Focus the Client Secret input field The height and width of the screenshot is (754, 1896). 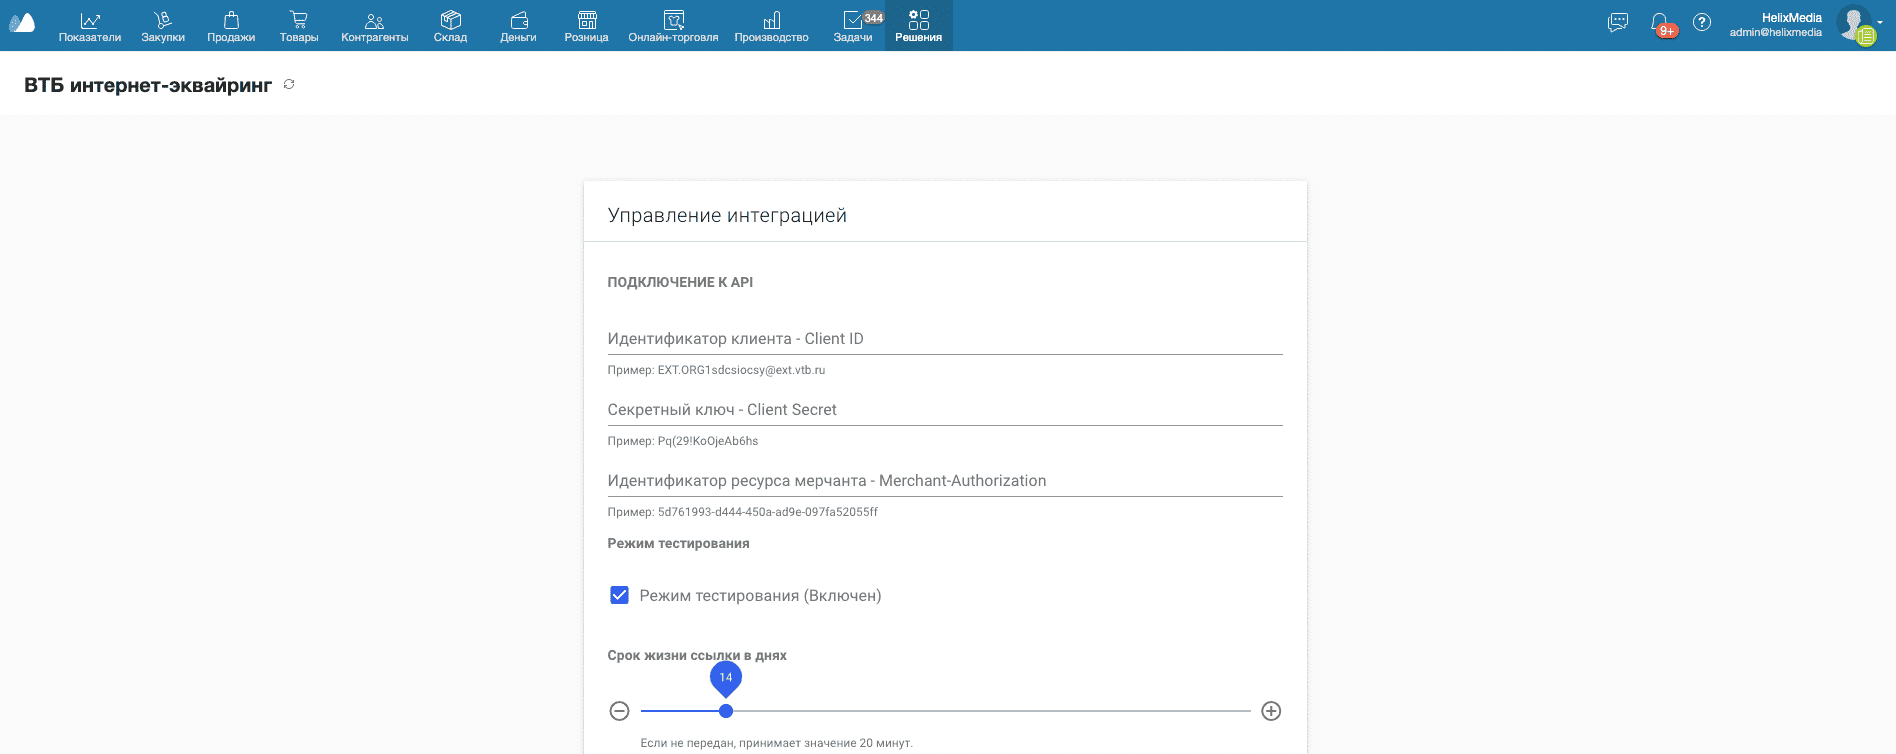click(945, 410)
